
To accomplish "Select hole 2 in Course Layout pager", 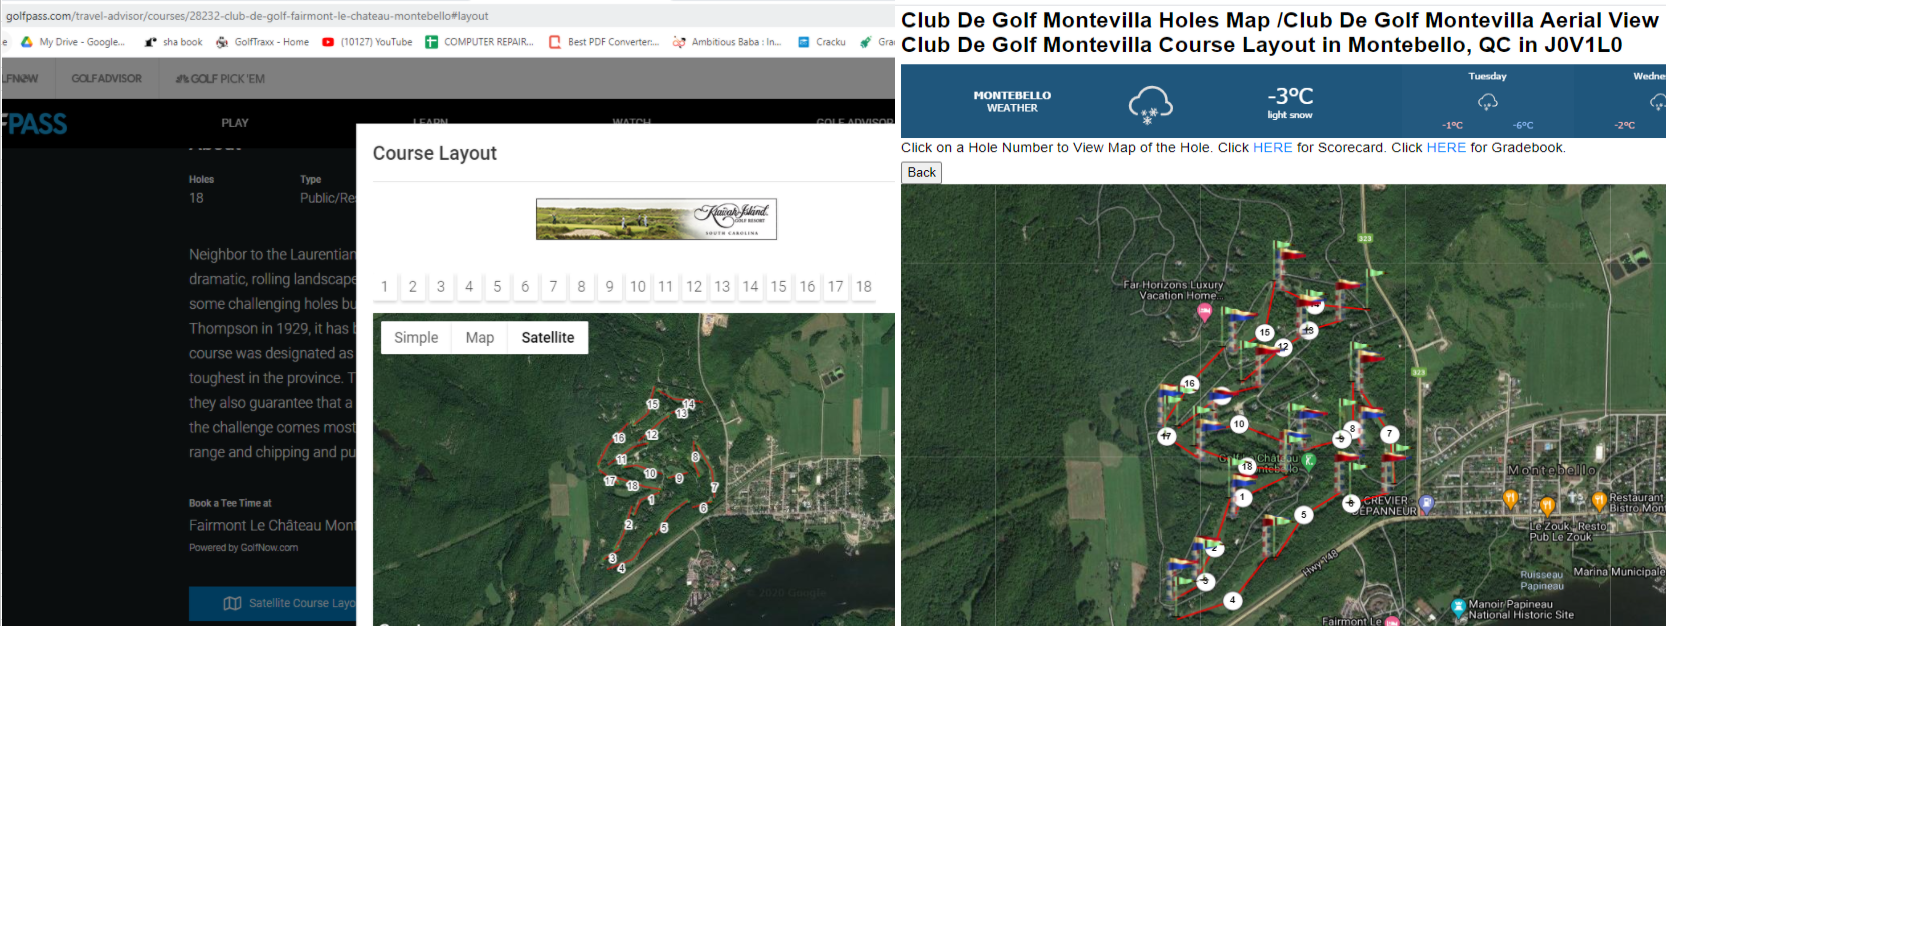I will pyautogui.click(x=413, y=287).
